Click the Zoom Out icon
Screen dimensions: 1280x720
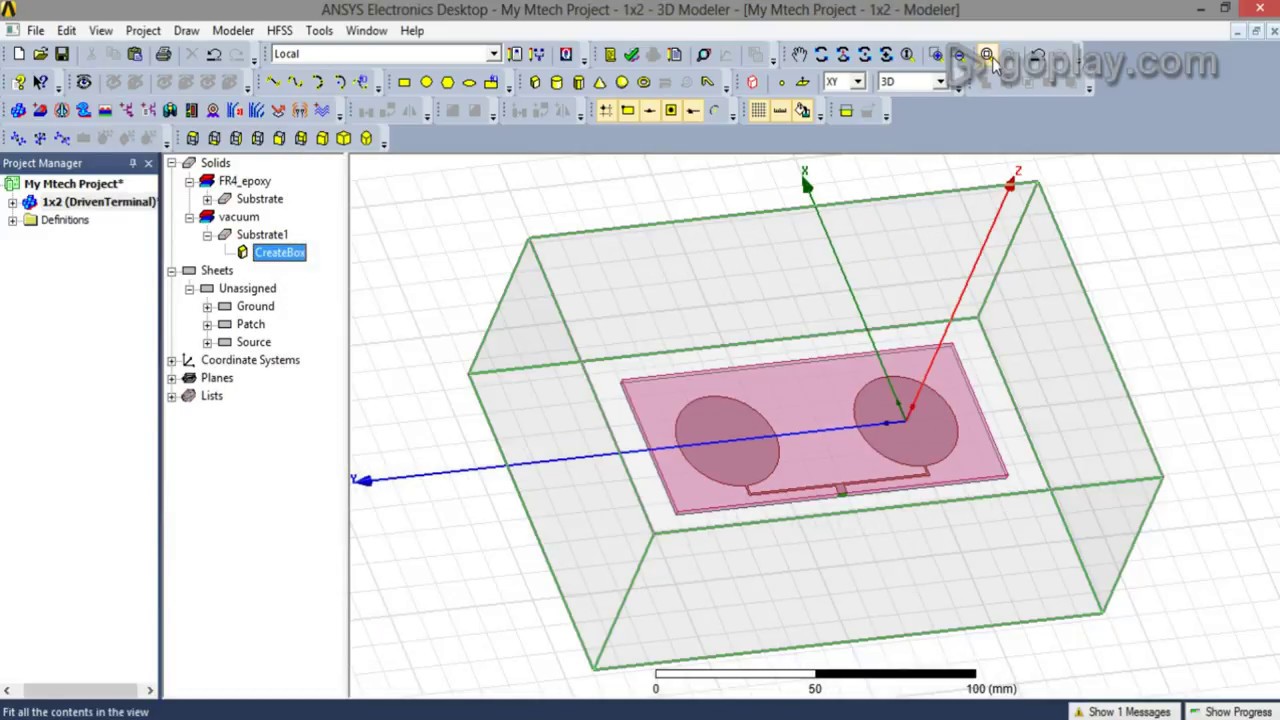pos(958,54)
